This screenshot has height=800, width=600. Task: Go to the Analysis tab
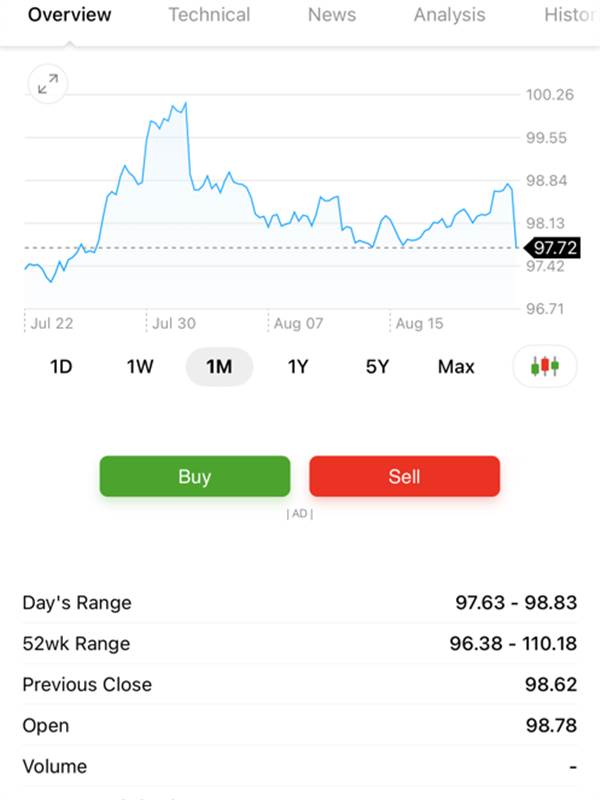449,15
